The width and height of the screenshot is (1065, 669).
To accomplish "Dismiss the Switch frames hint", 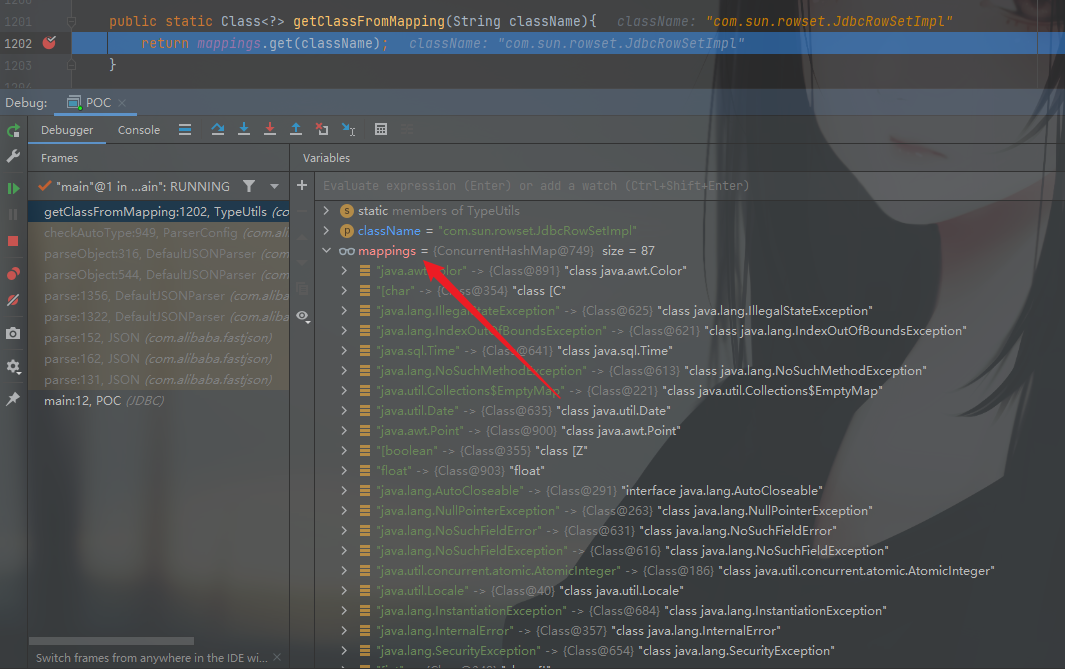I will click(276, 657).
